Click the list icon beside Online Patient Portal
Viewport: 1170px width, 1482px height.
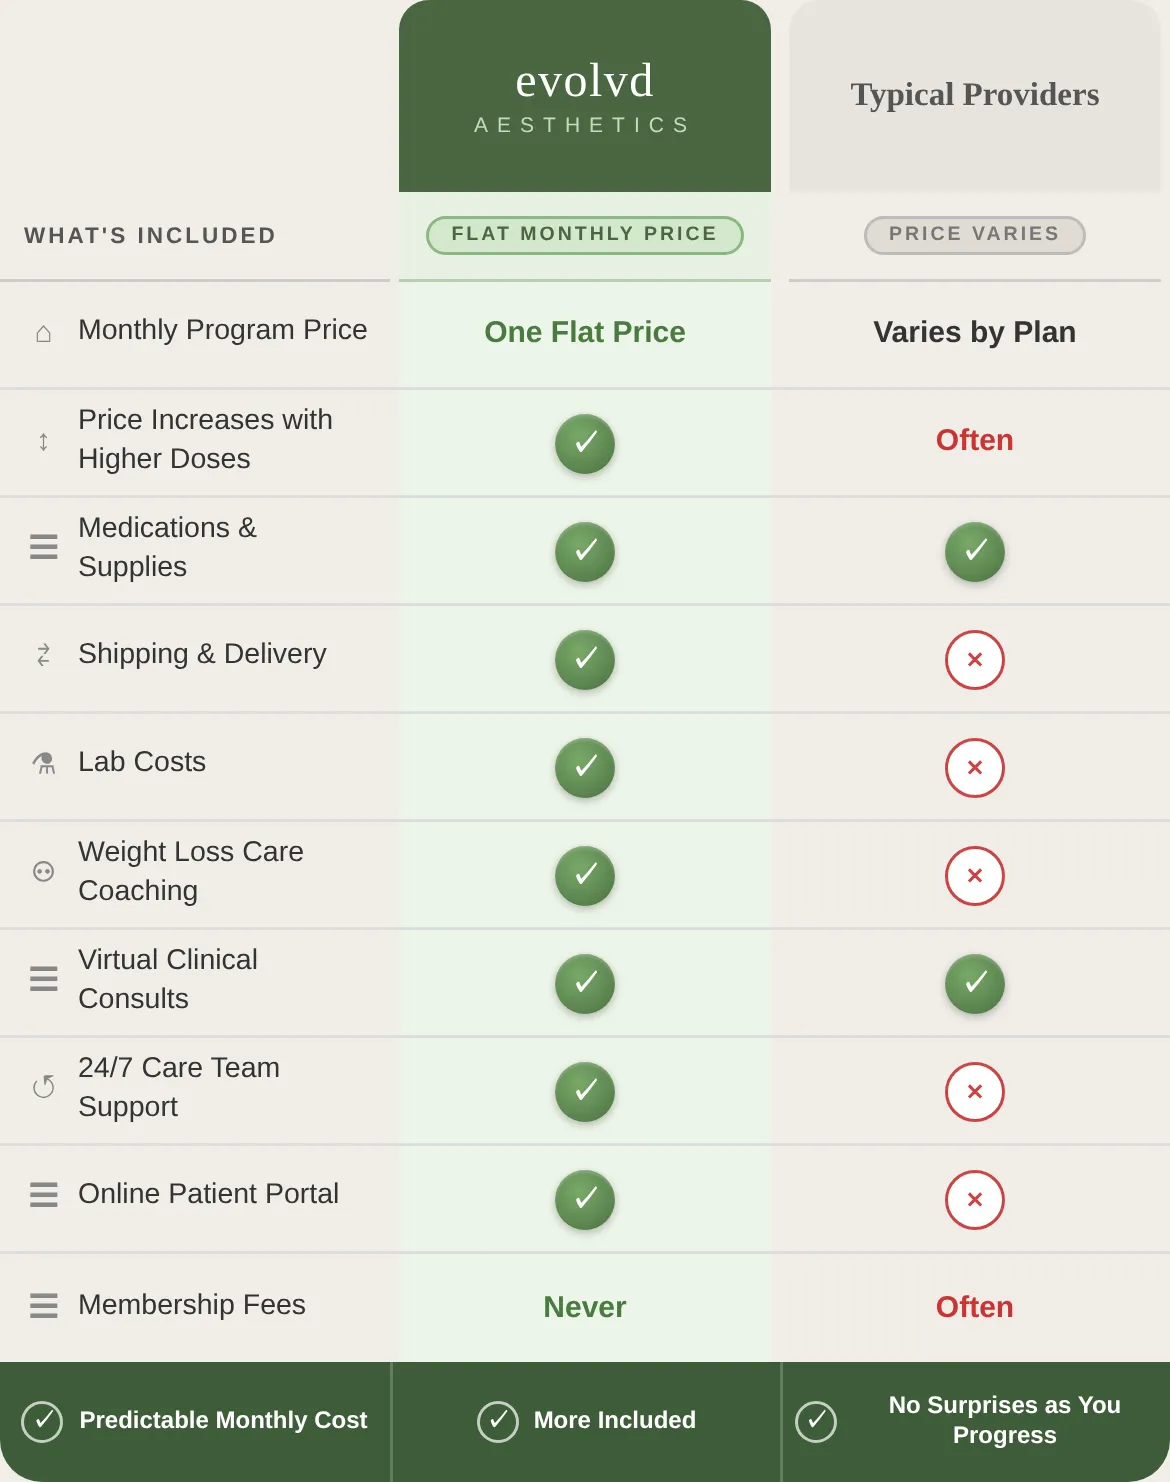43,1194
